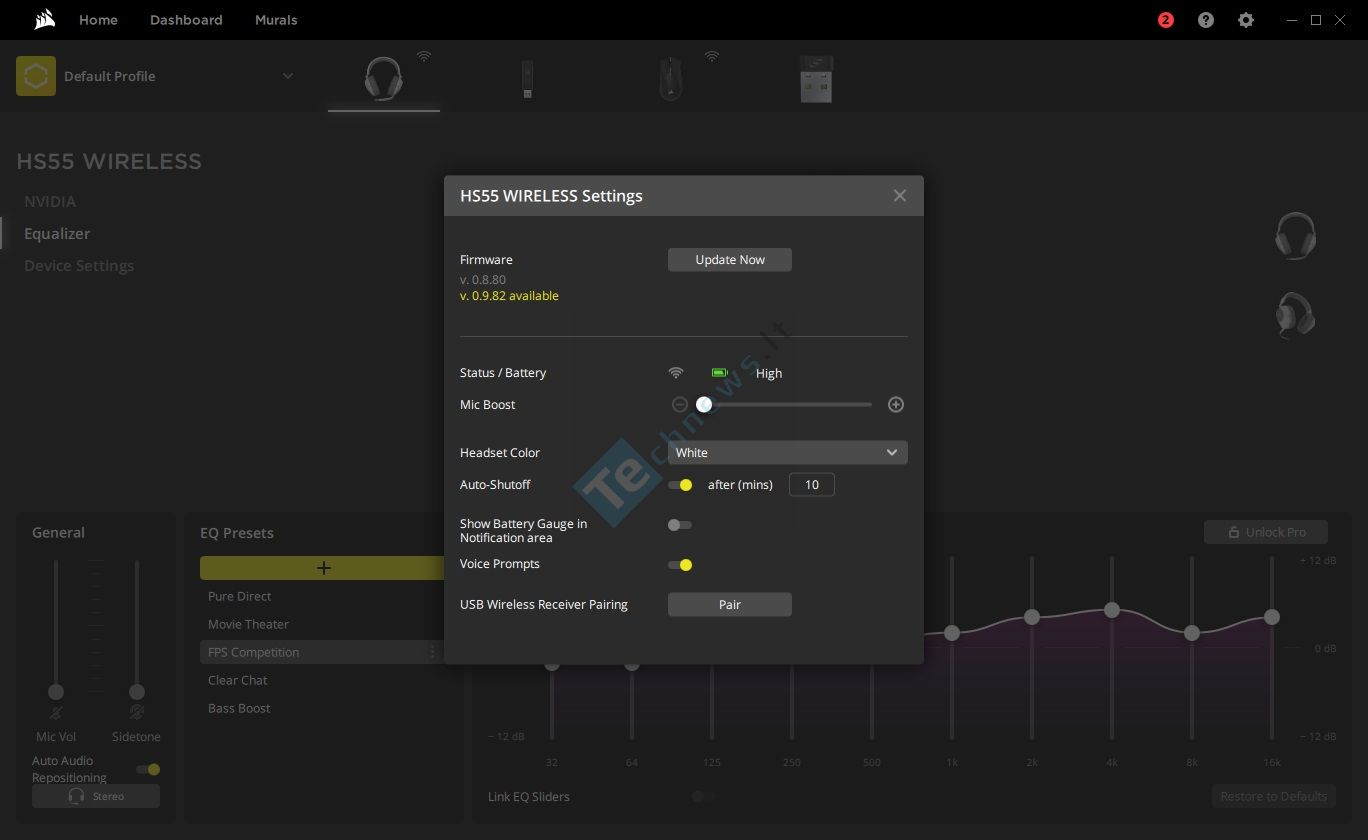Close the HS55 WIRELESS Settings dialog
This screenshot has height=840, width=1368.
[x=900, y=196]
